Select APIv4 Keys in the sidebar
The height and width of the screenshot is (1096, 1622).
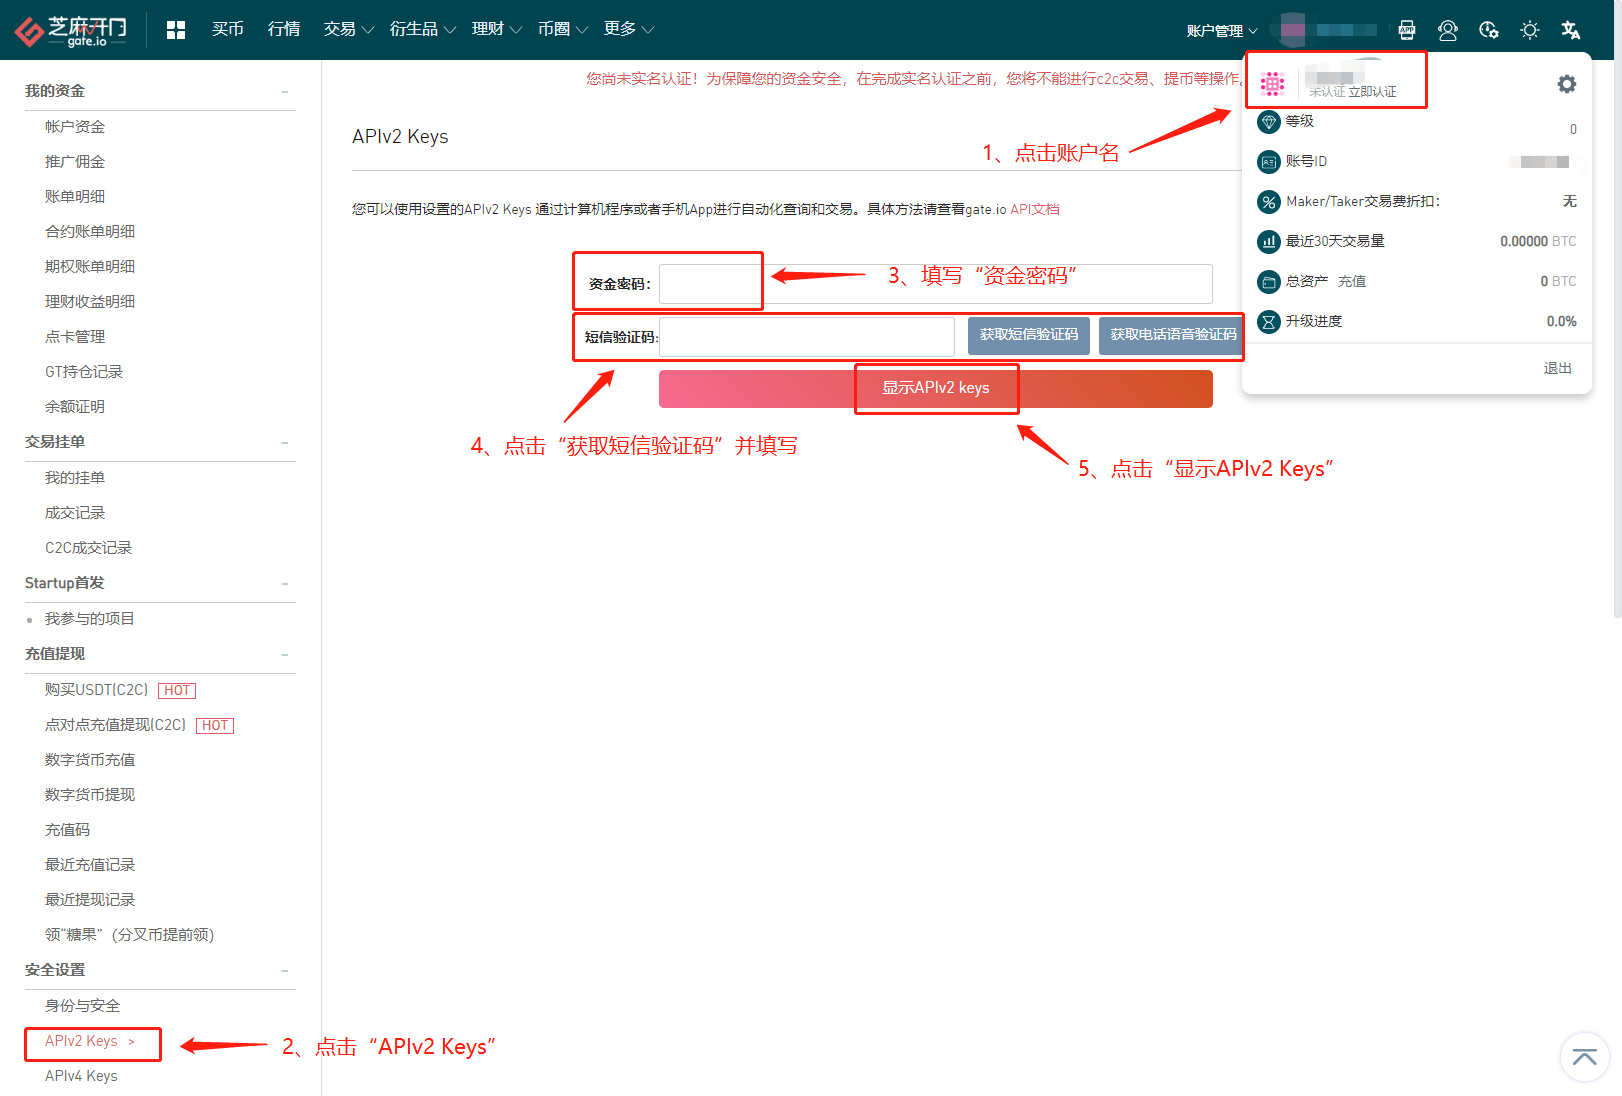(82, 1077)
